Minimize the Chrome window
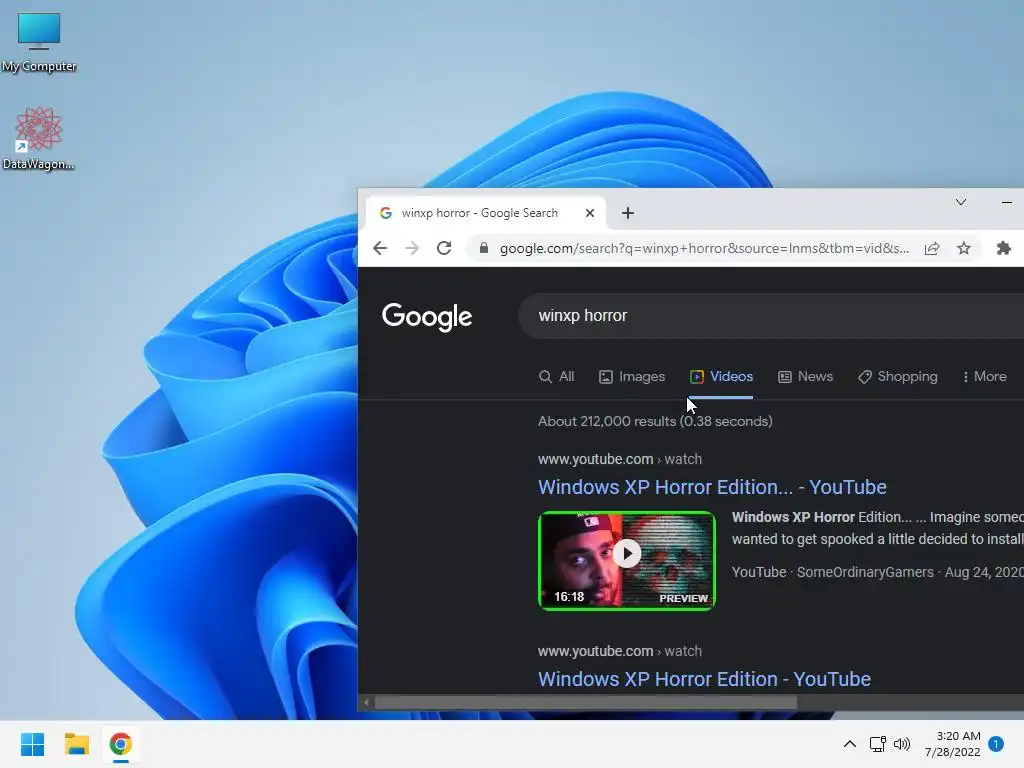Image resolution: width=1024 pixels, height=768 pixels. pyautogui.click(x=1006, y=202)
